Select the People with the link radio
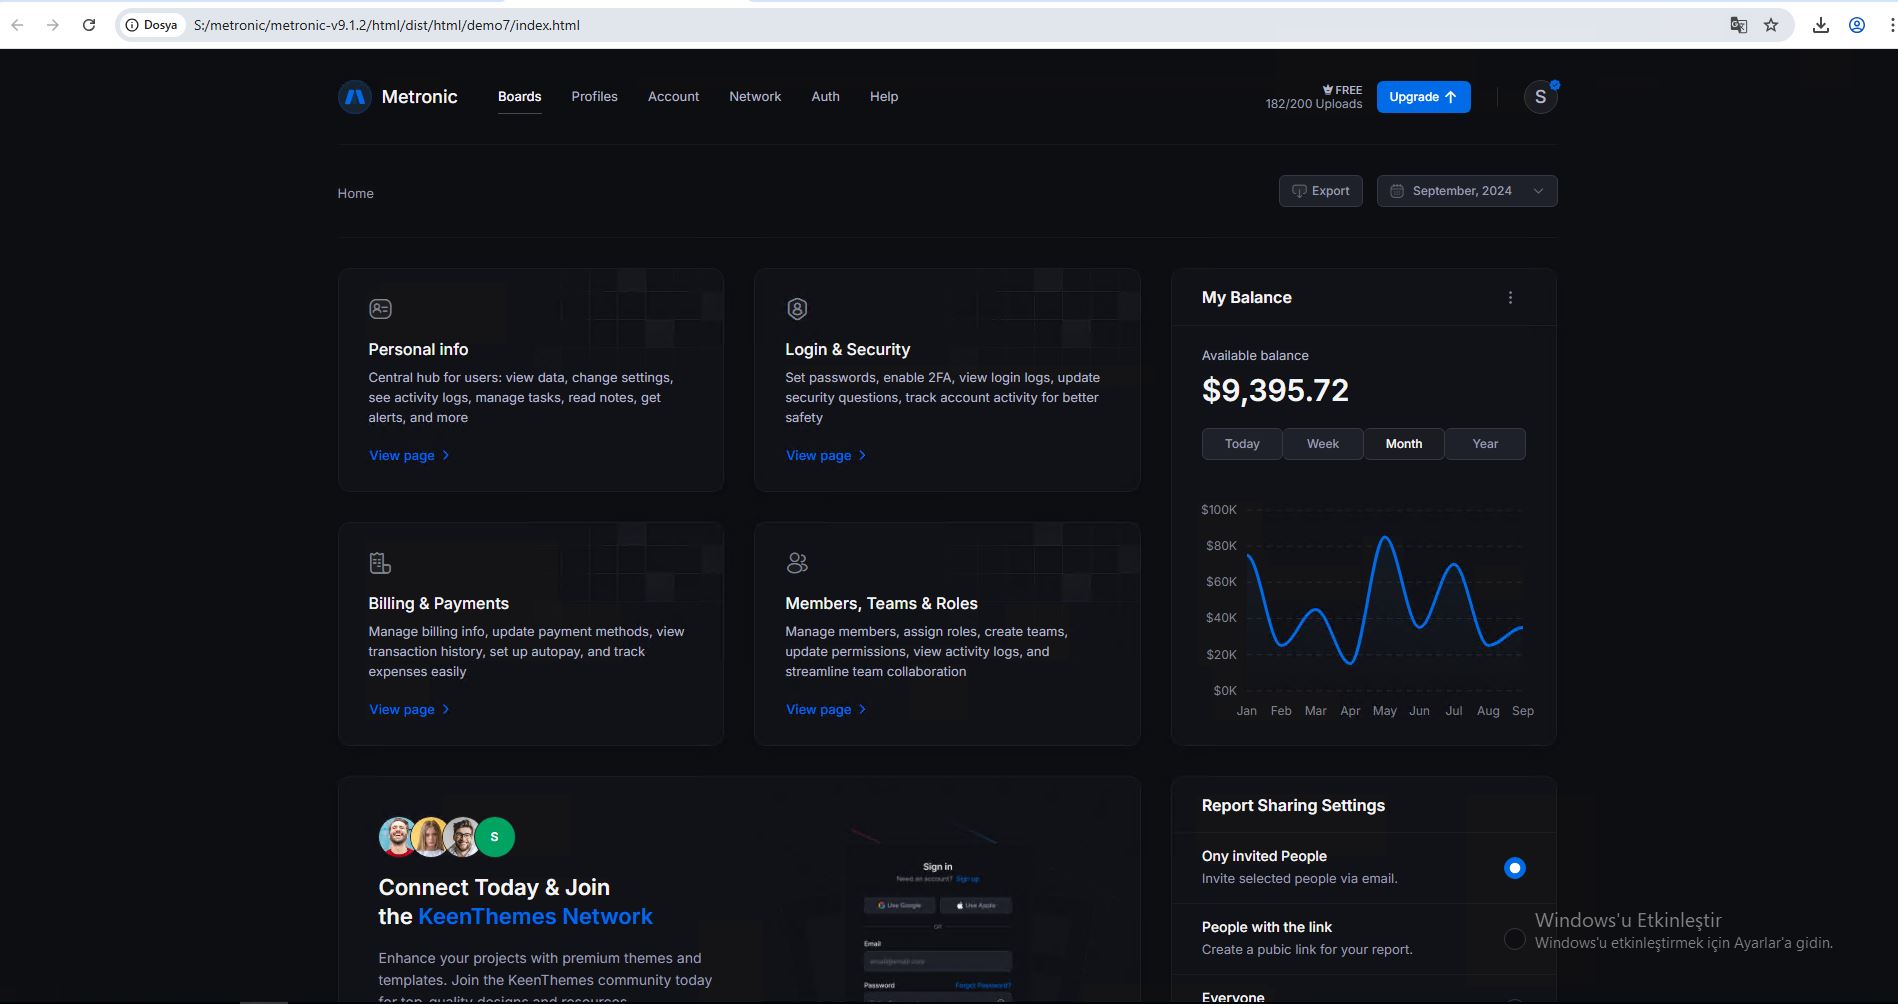This screenshot has height=1004, width=1898. click(x=1514, y=939)
